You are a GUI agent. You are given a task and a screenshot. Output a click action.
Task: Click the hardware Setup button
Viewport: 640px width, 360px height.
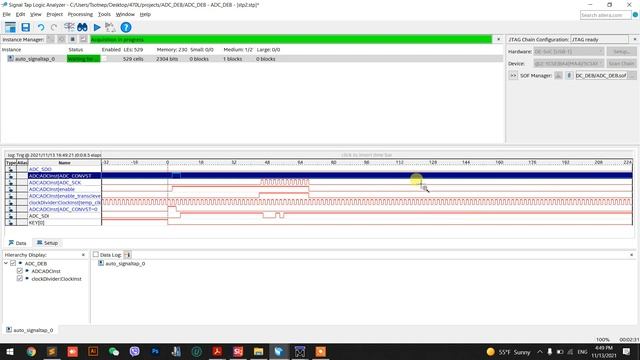coord(621,52)
